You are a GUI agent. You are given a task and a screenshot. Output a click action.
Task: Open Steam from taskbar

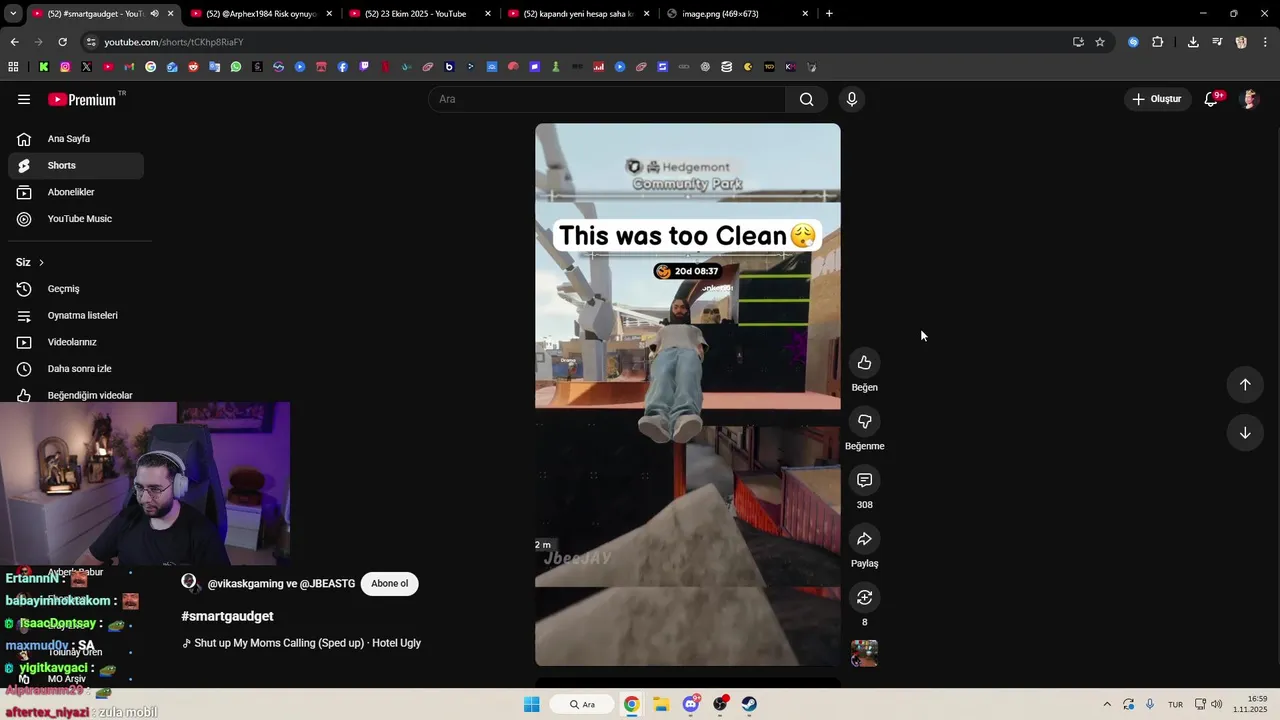click(749, 704)
